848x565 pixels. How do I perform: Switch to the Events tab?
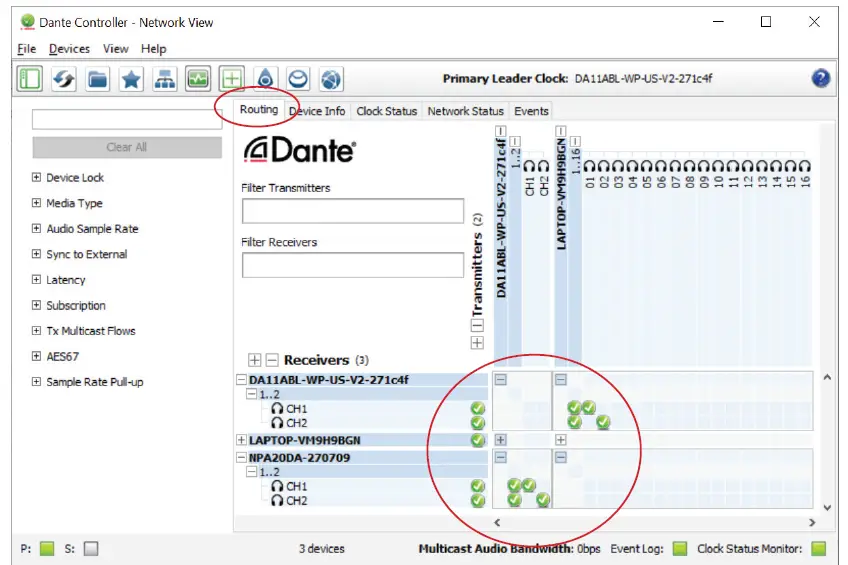(x=531, y=111)
